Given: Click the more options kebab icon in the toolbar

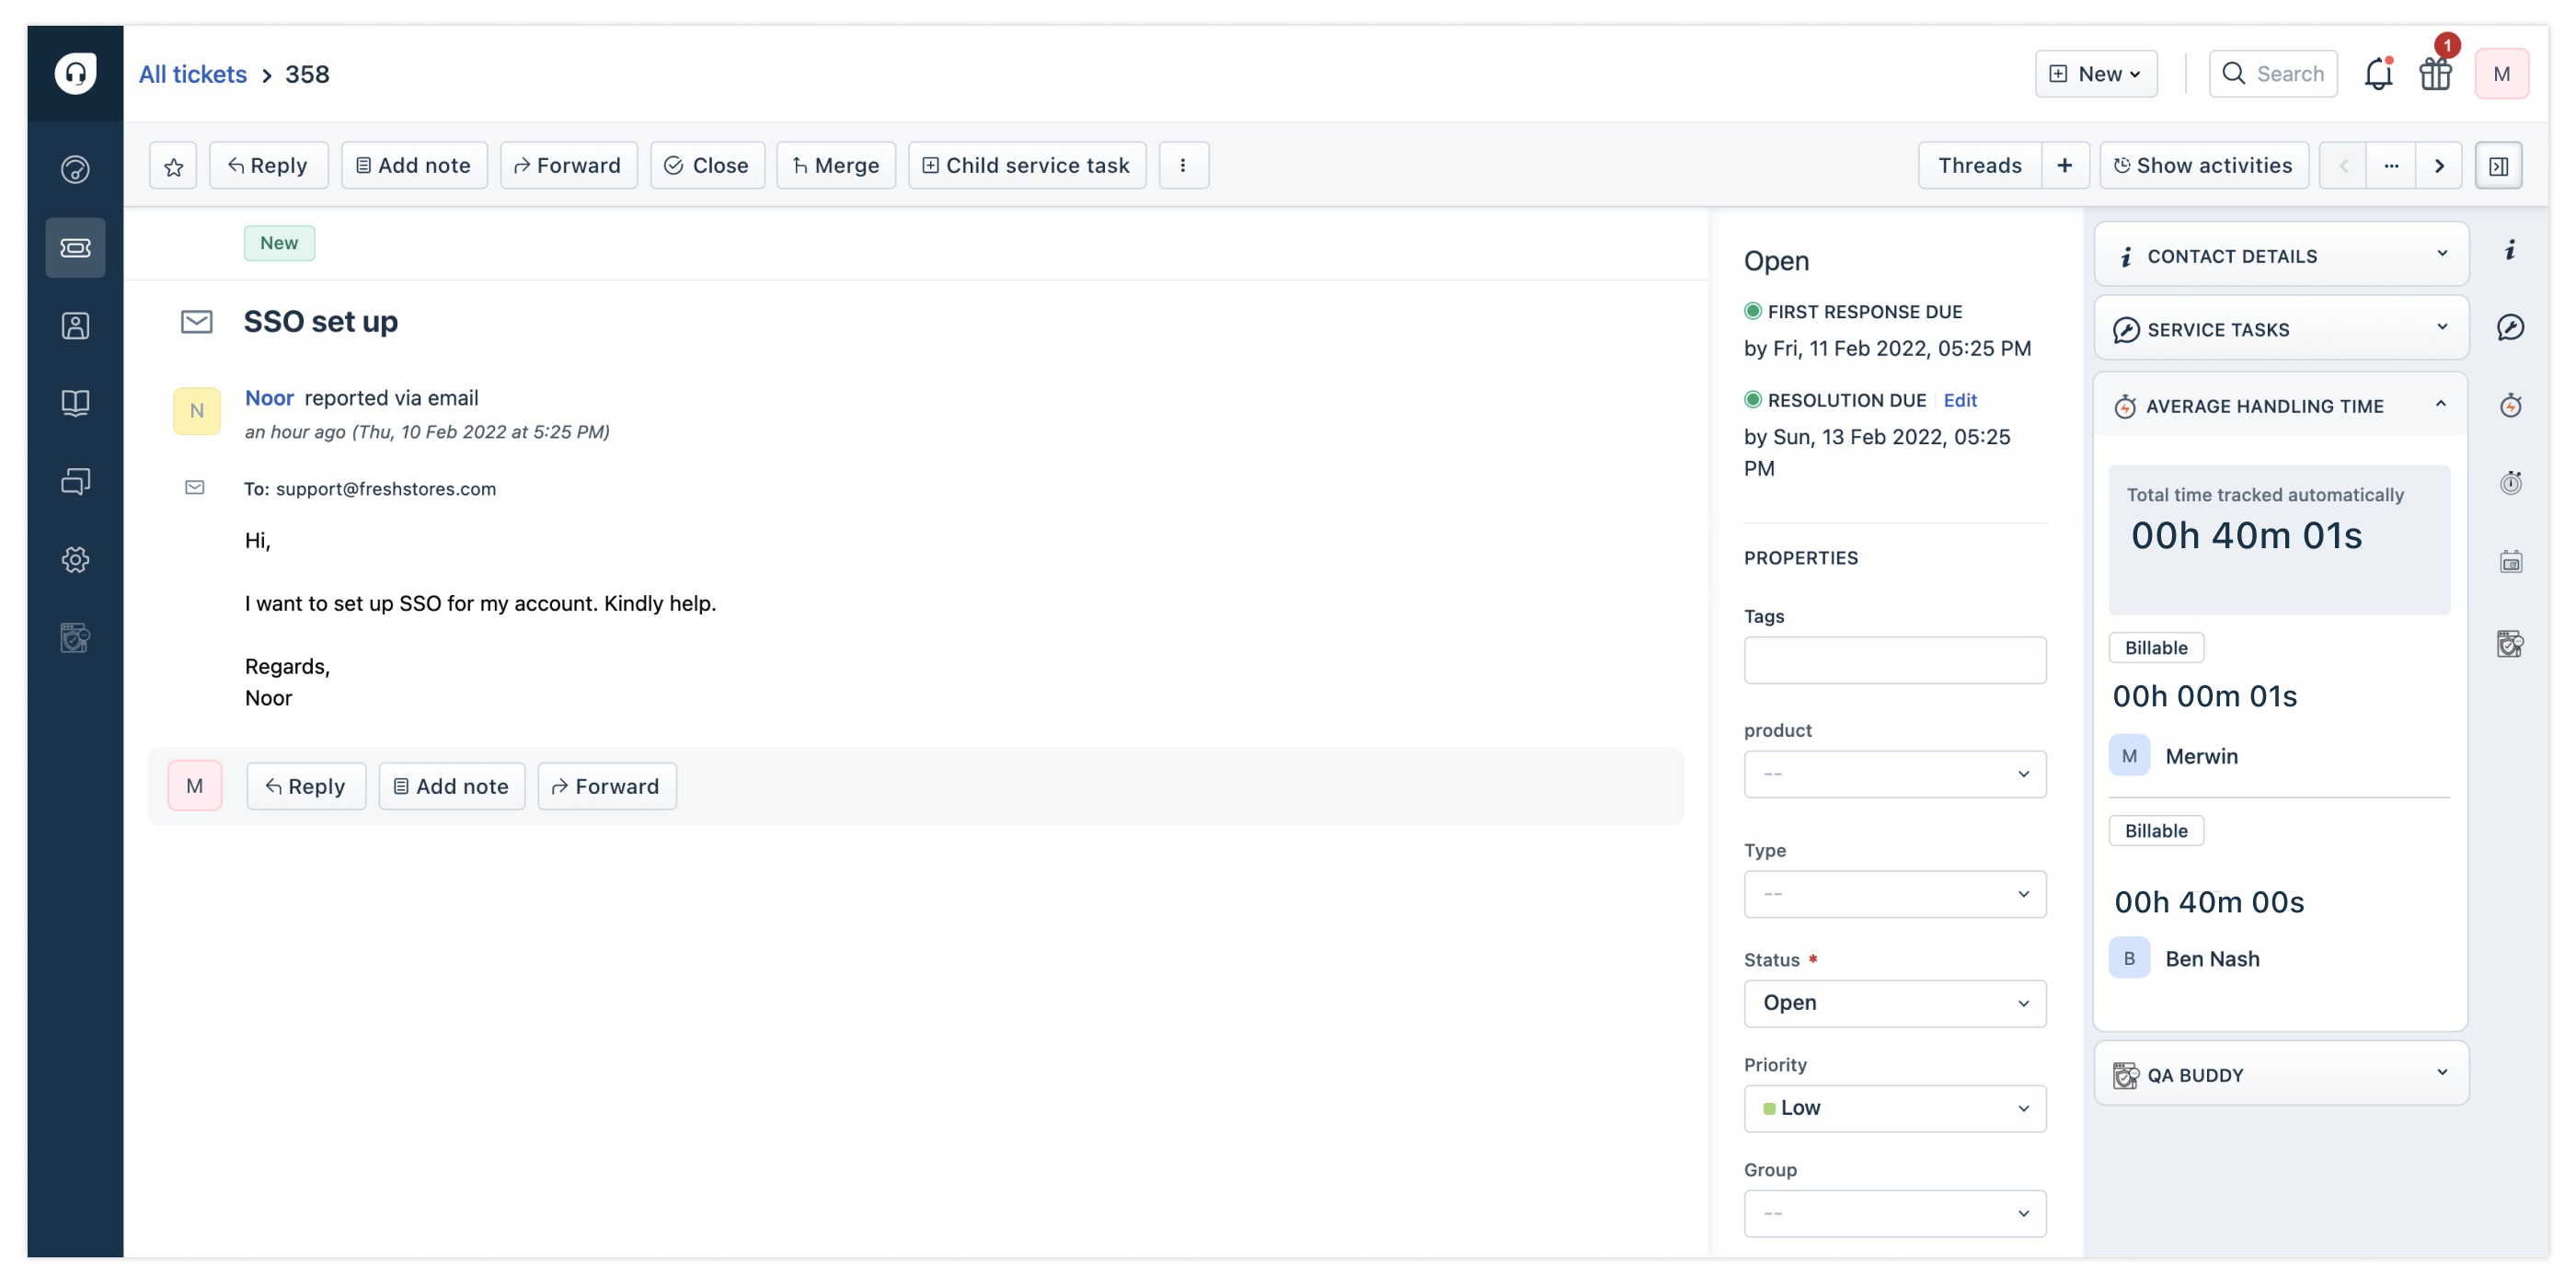Looking at the screenshot, I should (1183, 166).
